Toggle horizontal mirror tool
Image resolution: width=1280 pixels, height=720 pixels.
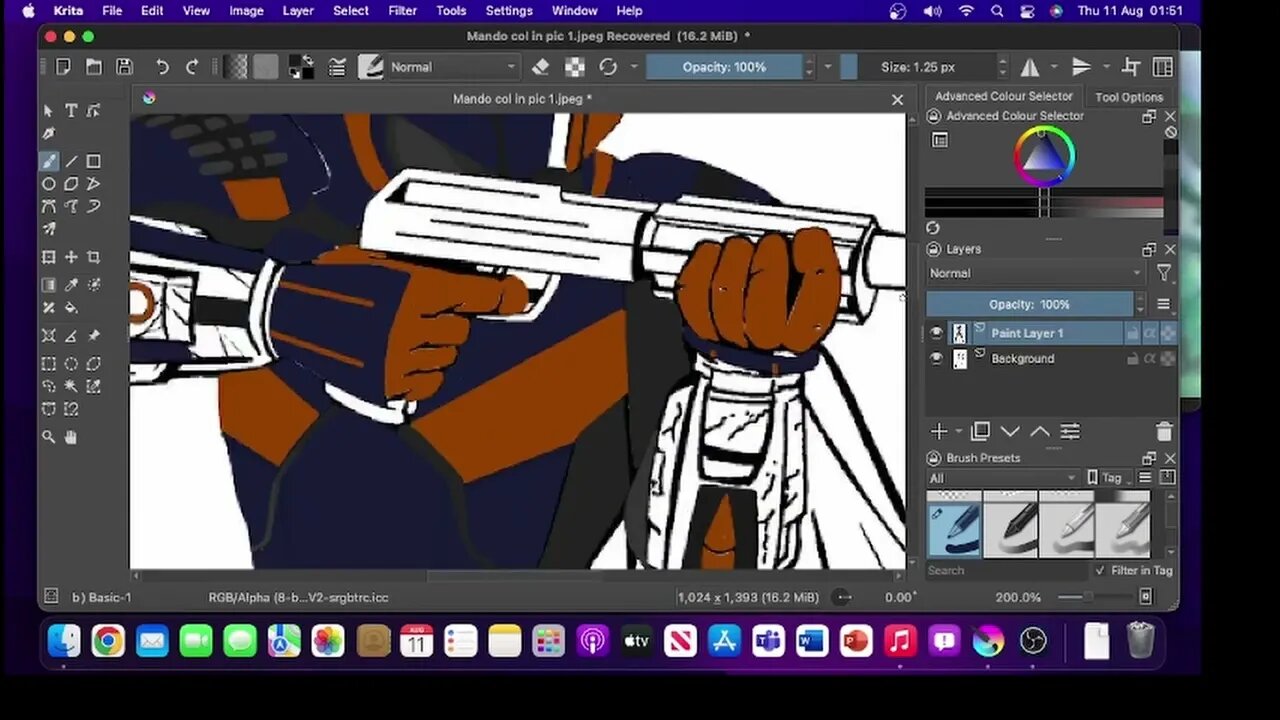pos(1029,67)
